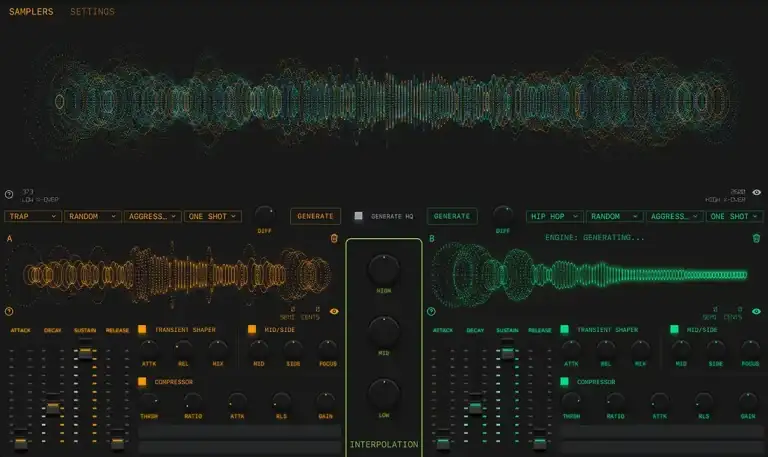Image resolution: width=768 pixels, height=457 pixels.
Task: Toggle the green eye icon under waveform B
Action: point(756,311)
